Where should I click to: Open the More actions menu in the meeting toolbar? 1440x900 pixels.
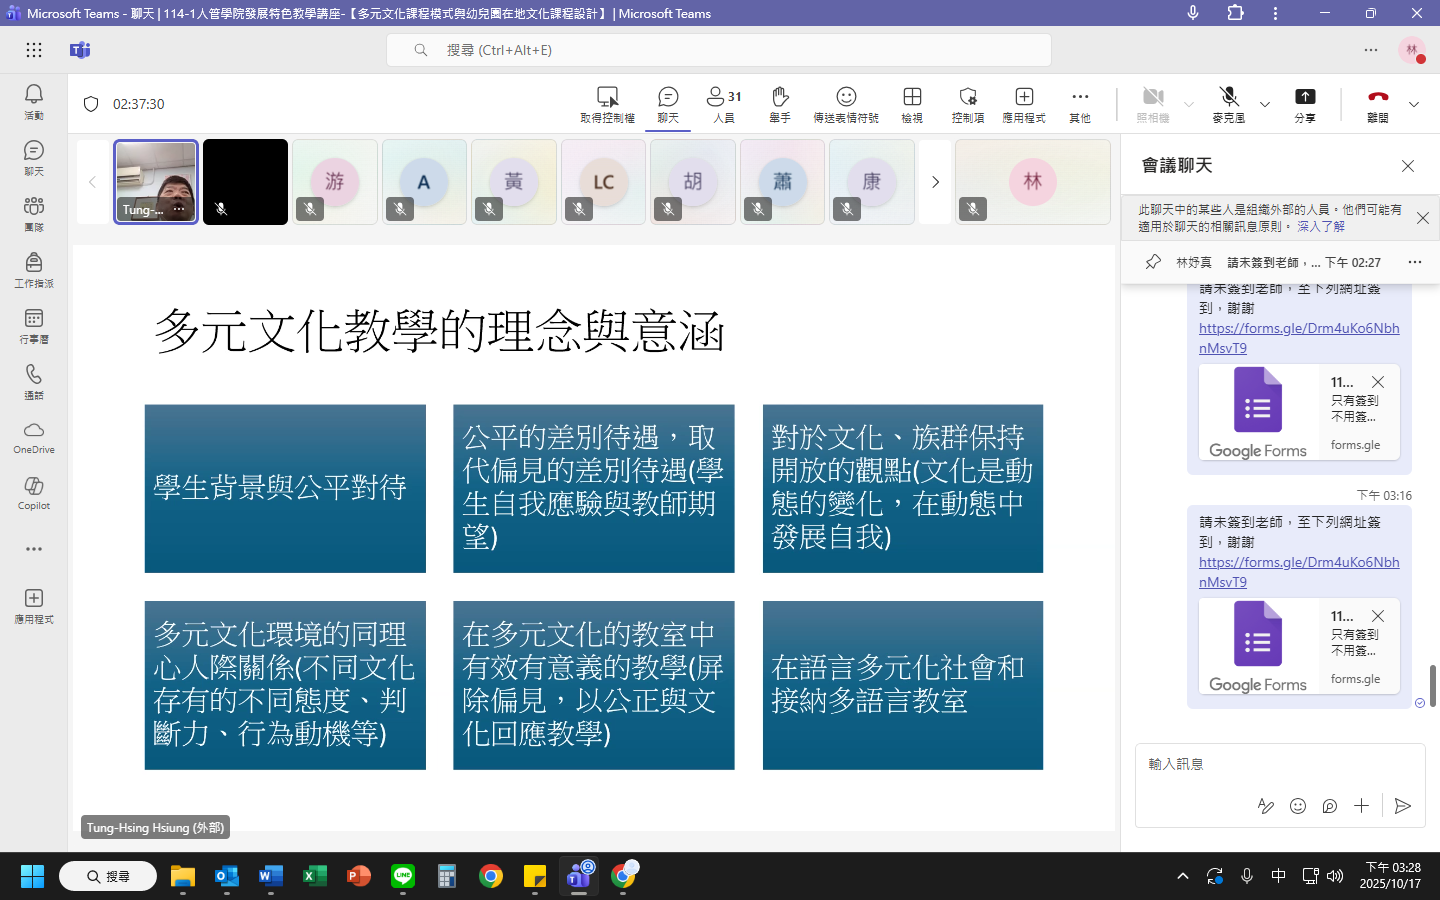[x=1080, y=103]
